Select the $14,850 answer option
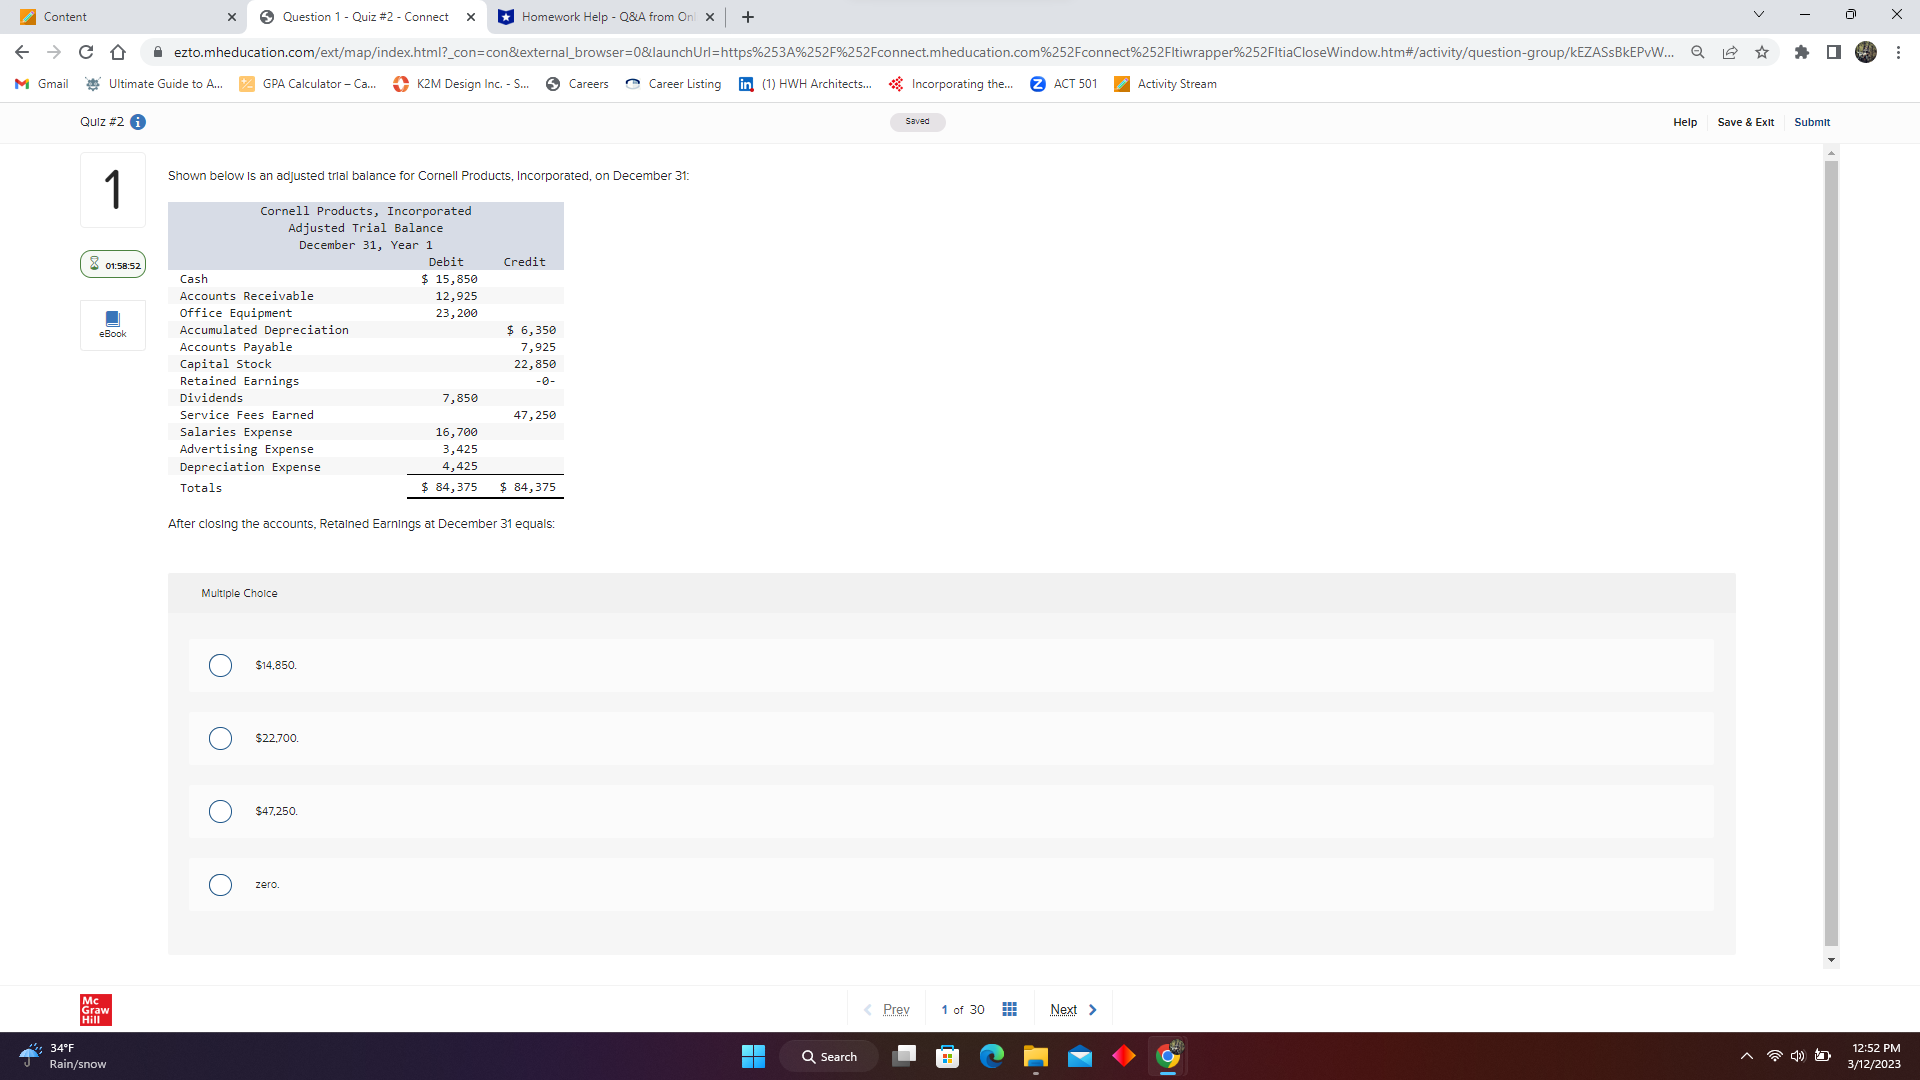Screen dimensions: 1920x1080 [x=220, y=665]
